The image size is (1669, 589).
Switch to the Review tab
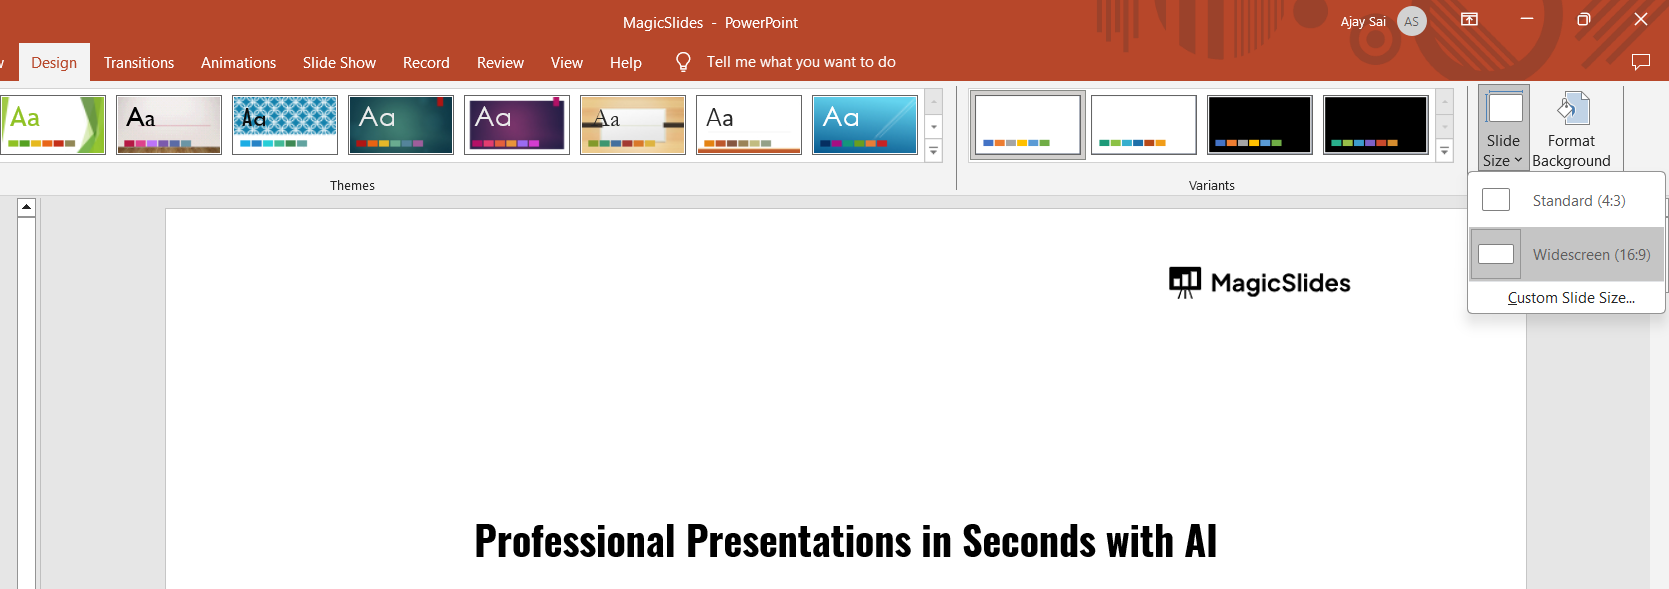pyautogui.click(x=500, y=62)
